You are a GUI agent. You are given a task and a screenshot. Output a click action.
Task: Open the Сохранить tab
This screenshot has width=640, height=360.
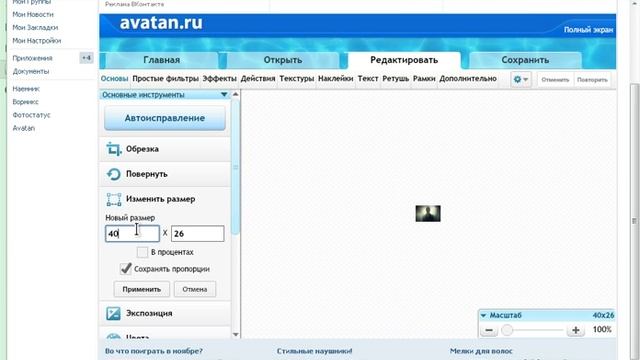(x=525, y=60)
